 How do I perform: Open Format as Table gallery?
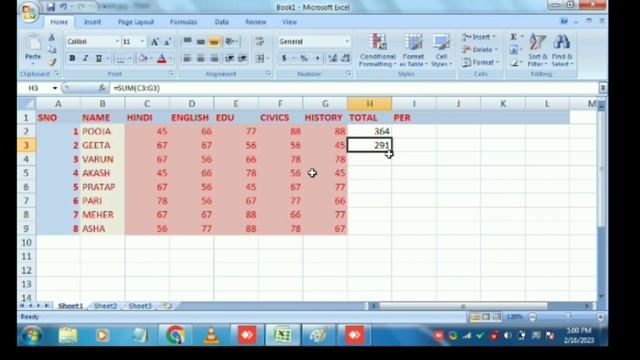click(413, 50)
